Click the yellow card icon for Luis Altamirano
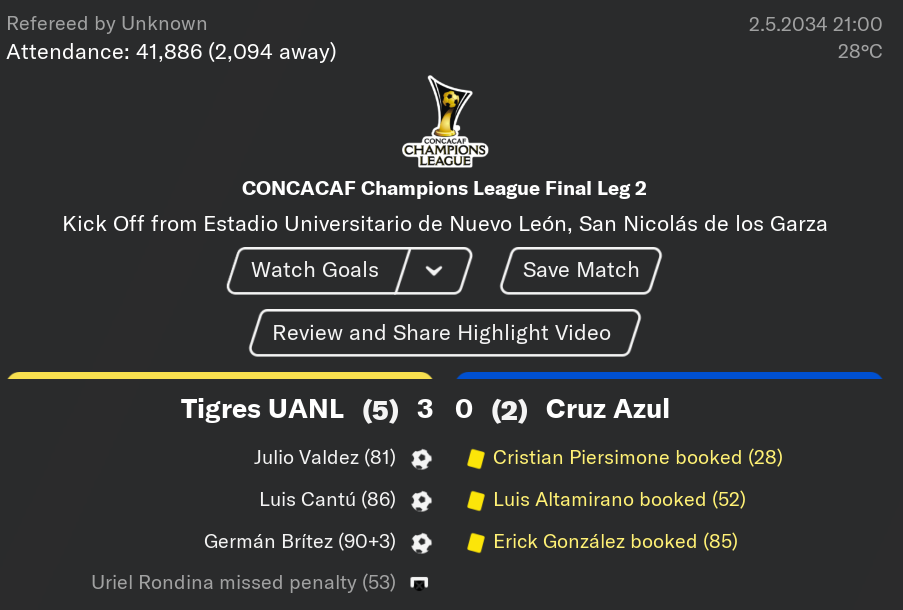Image resolution: width=903 pixels, height=610 pixels. pyautogui.click(x=476, y=501)
